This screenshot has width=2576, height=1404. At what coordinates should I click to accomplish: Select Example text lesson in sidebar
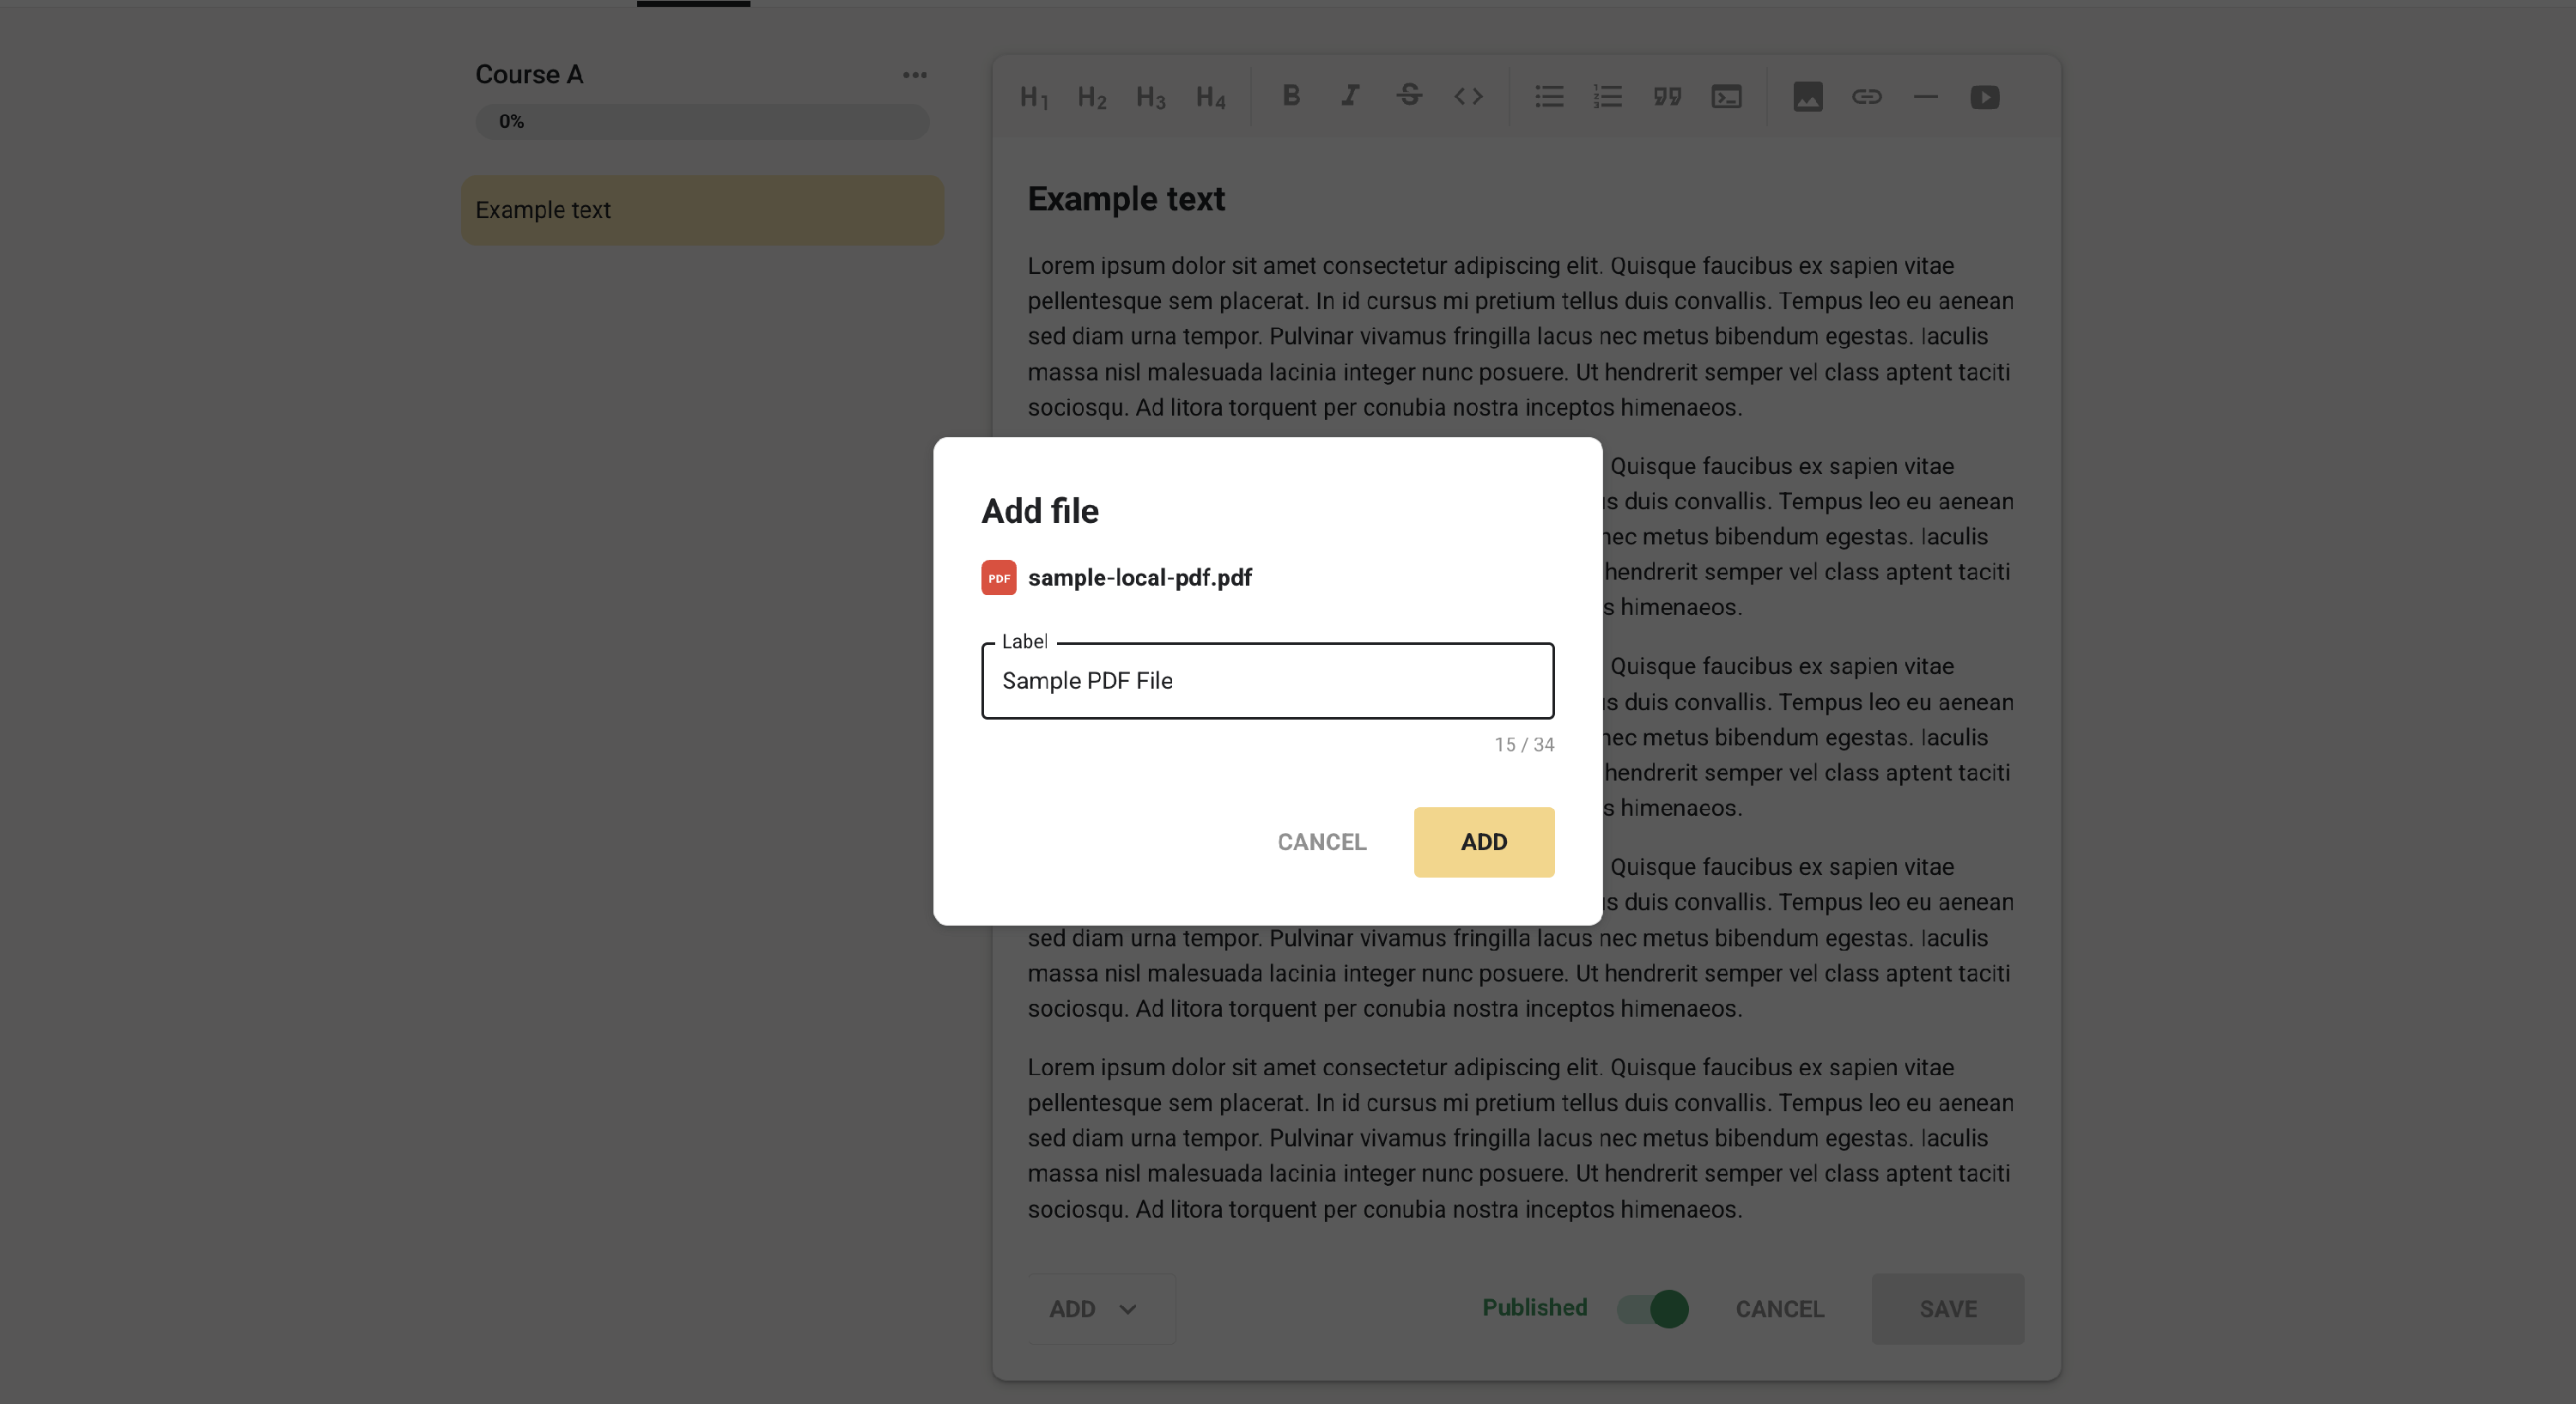click(x=702, y=210)
